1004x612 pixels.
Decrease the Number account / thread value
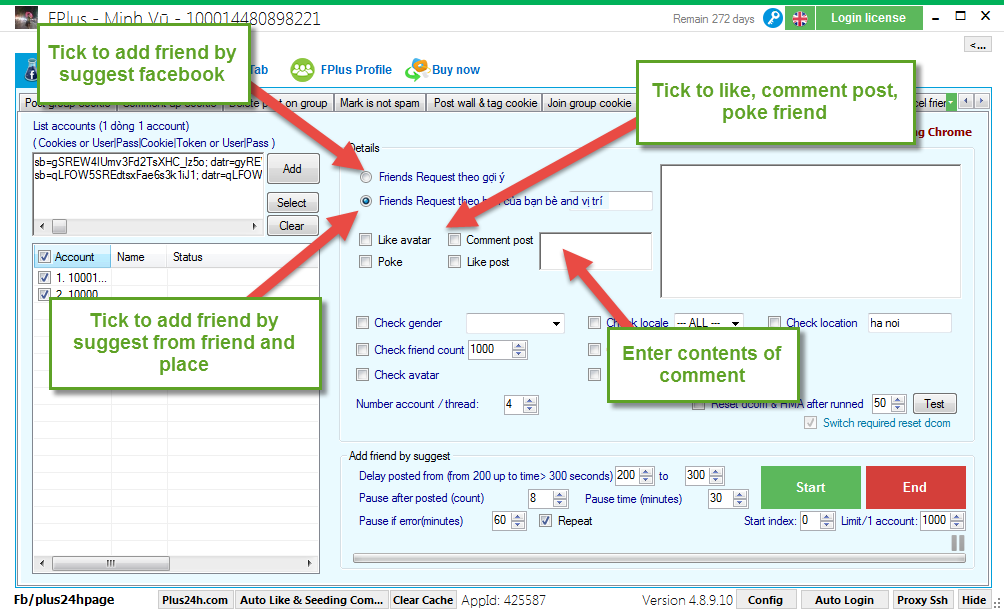click(x=530, y=408)
